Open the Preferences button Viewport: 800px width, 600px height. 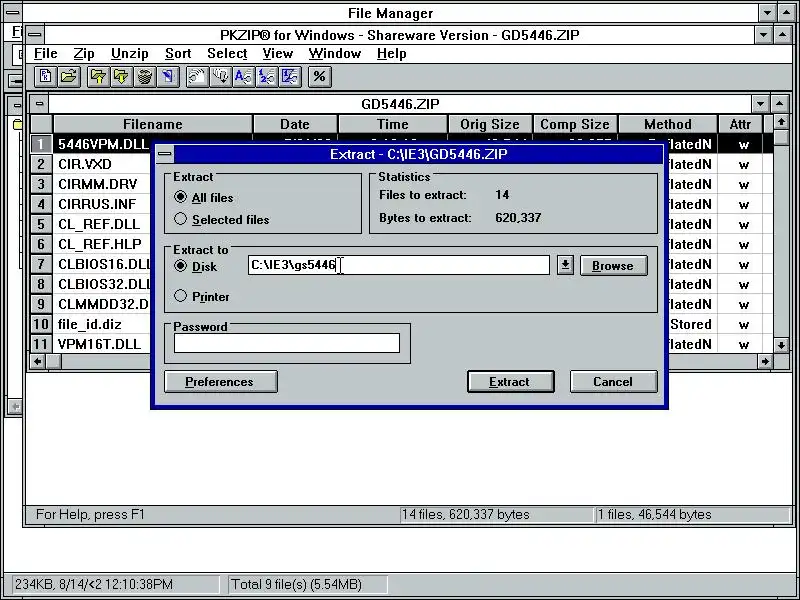point(220,382)
